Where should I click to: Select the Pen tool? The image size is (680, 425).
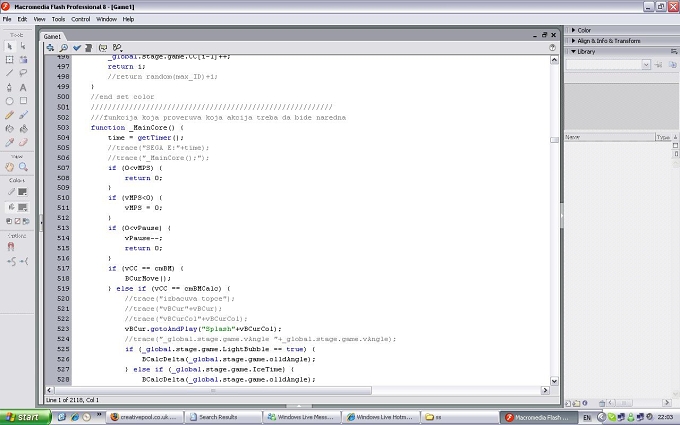[x=10, y=88]
